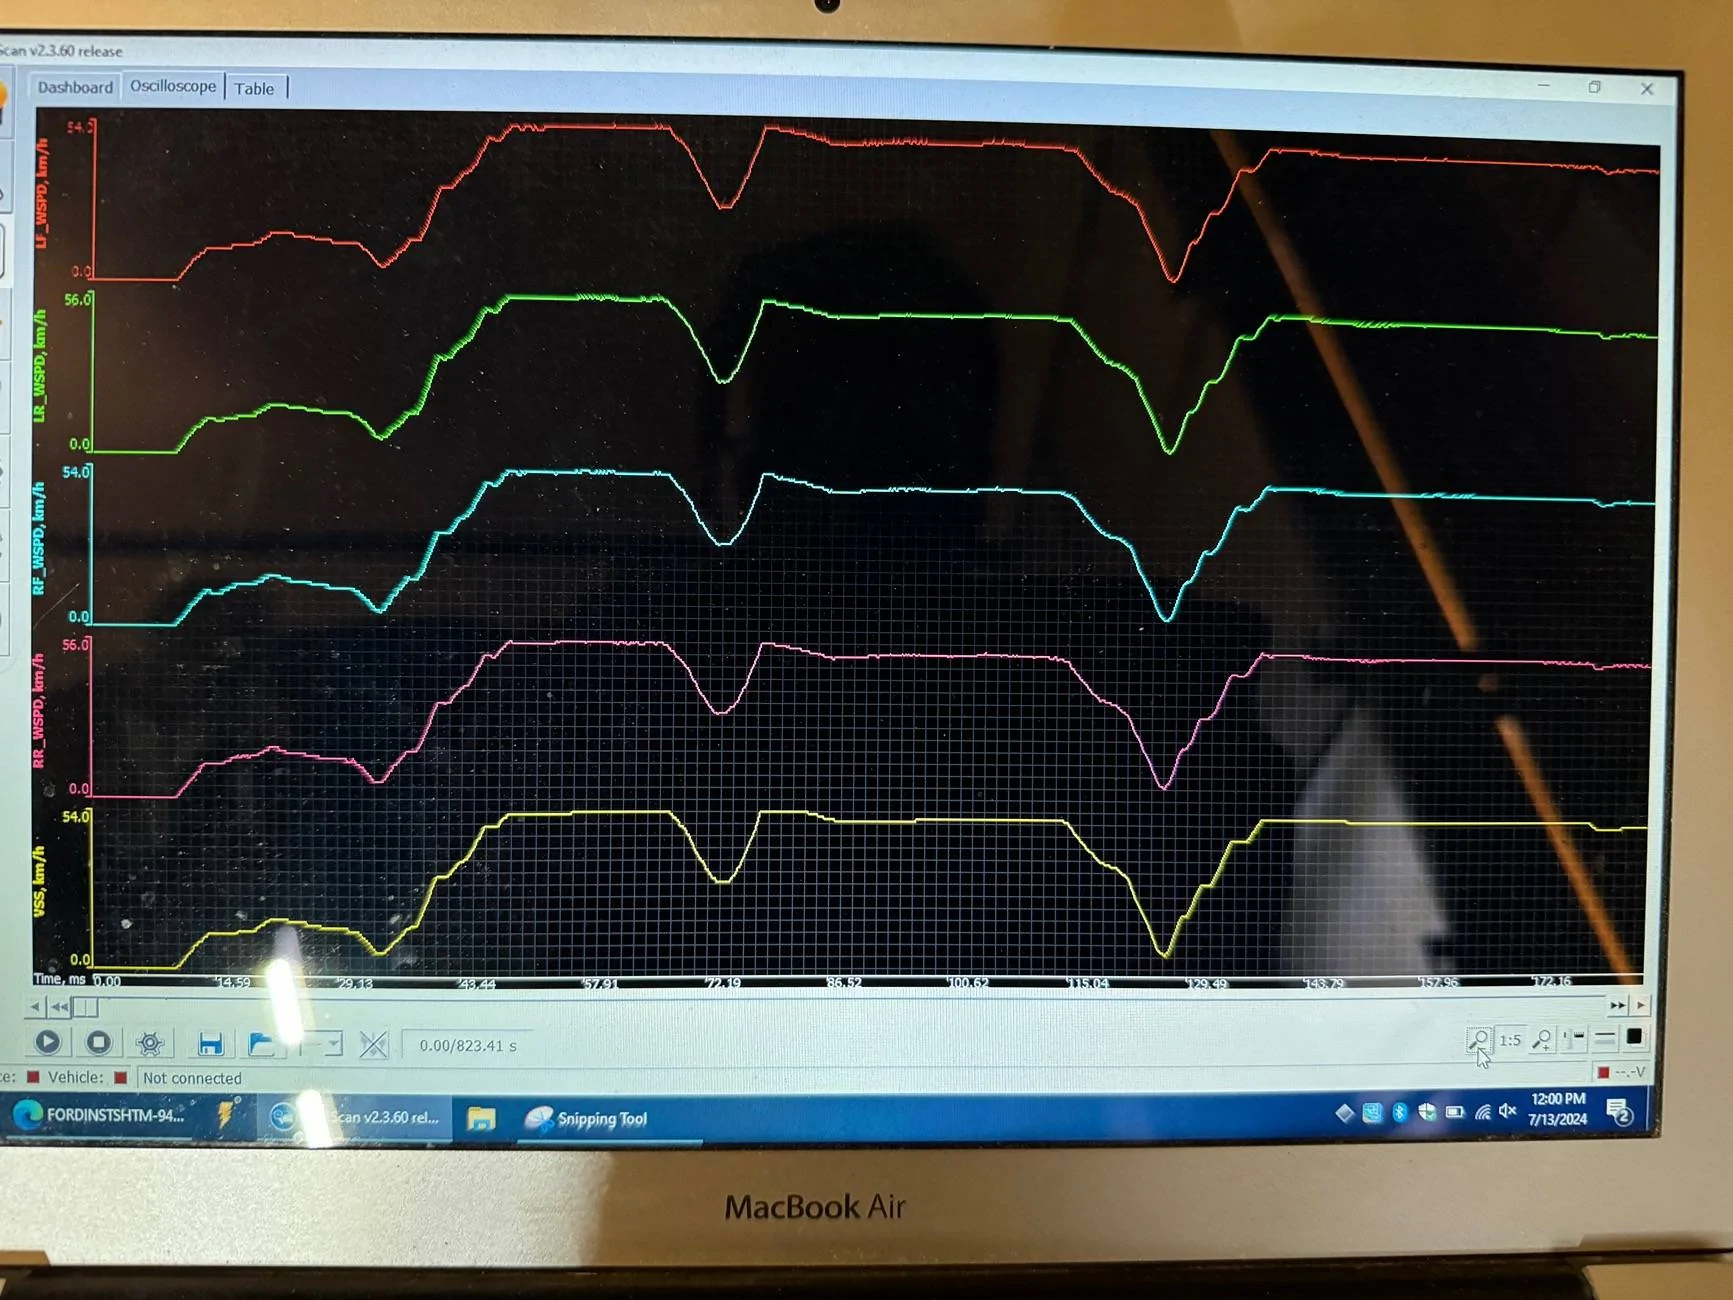Click the 100.62 time axis marker
Screen dimensions: 1733x1300
[968, 983]
